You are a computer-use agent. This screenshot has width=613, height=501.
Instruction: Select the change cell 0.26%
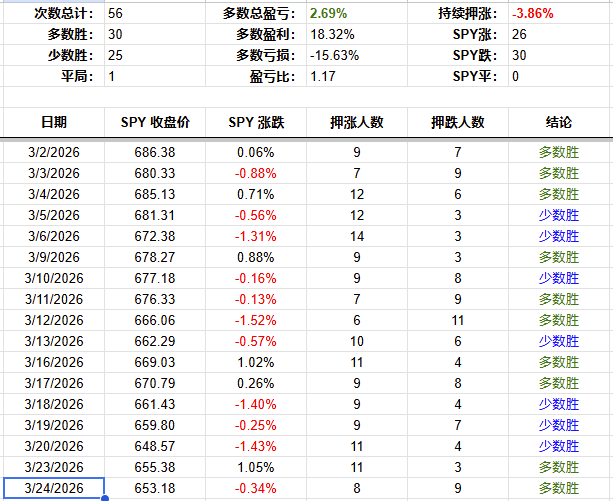pos(256,383)
